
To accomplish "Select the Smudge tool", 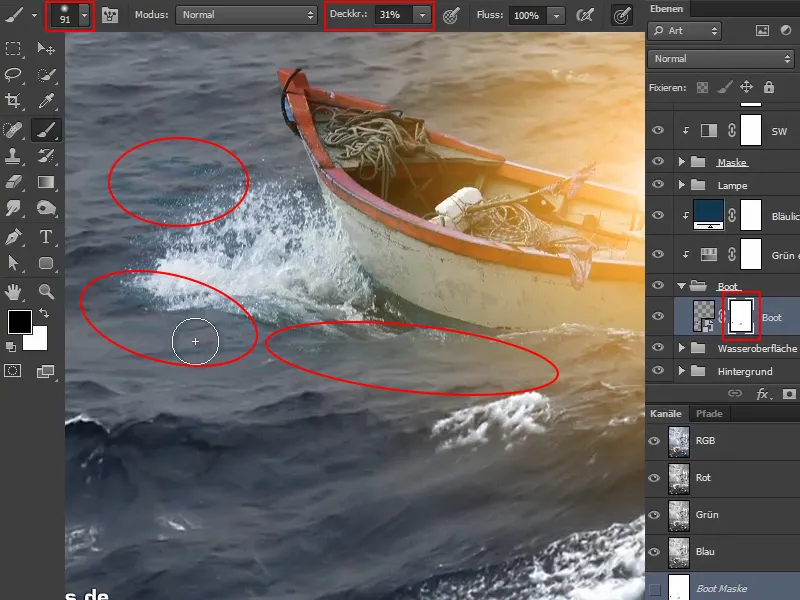I will point(13,208).
